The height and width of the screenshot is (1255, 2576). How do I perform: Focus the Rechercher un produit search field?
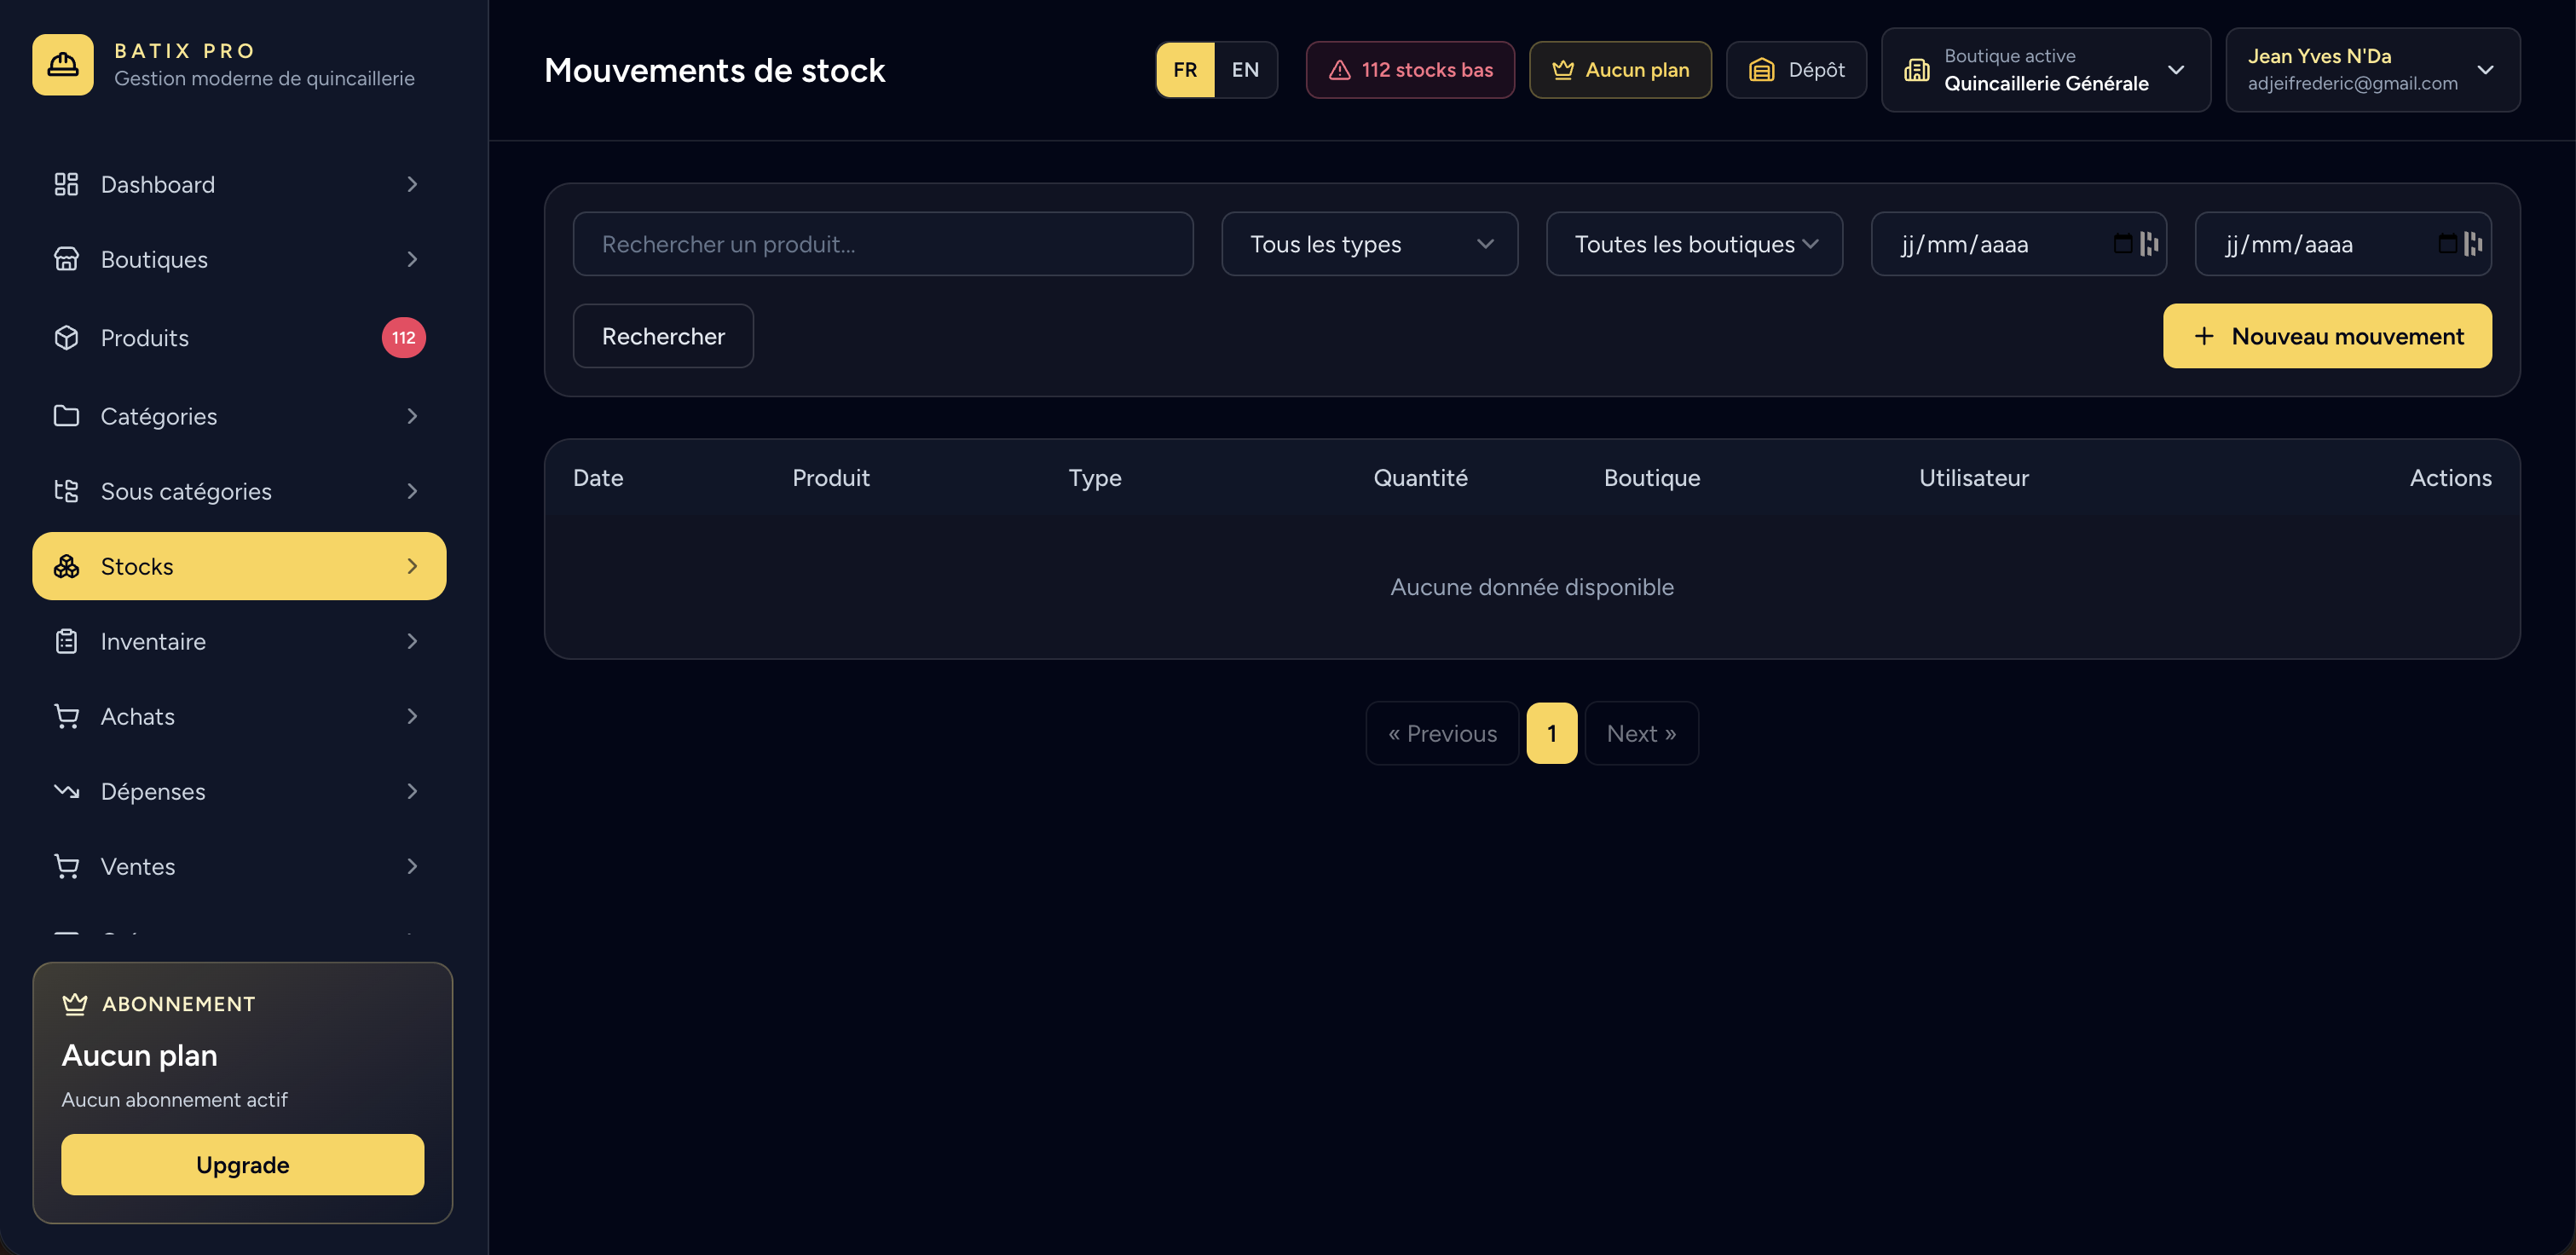coord(883,244)
